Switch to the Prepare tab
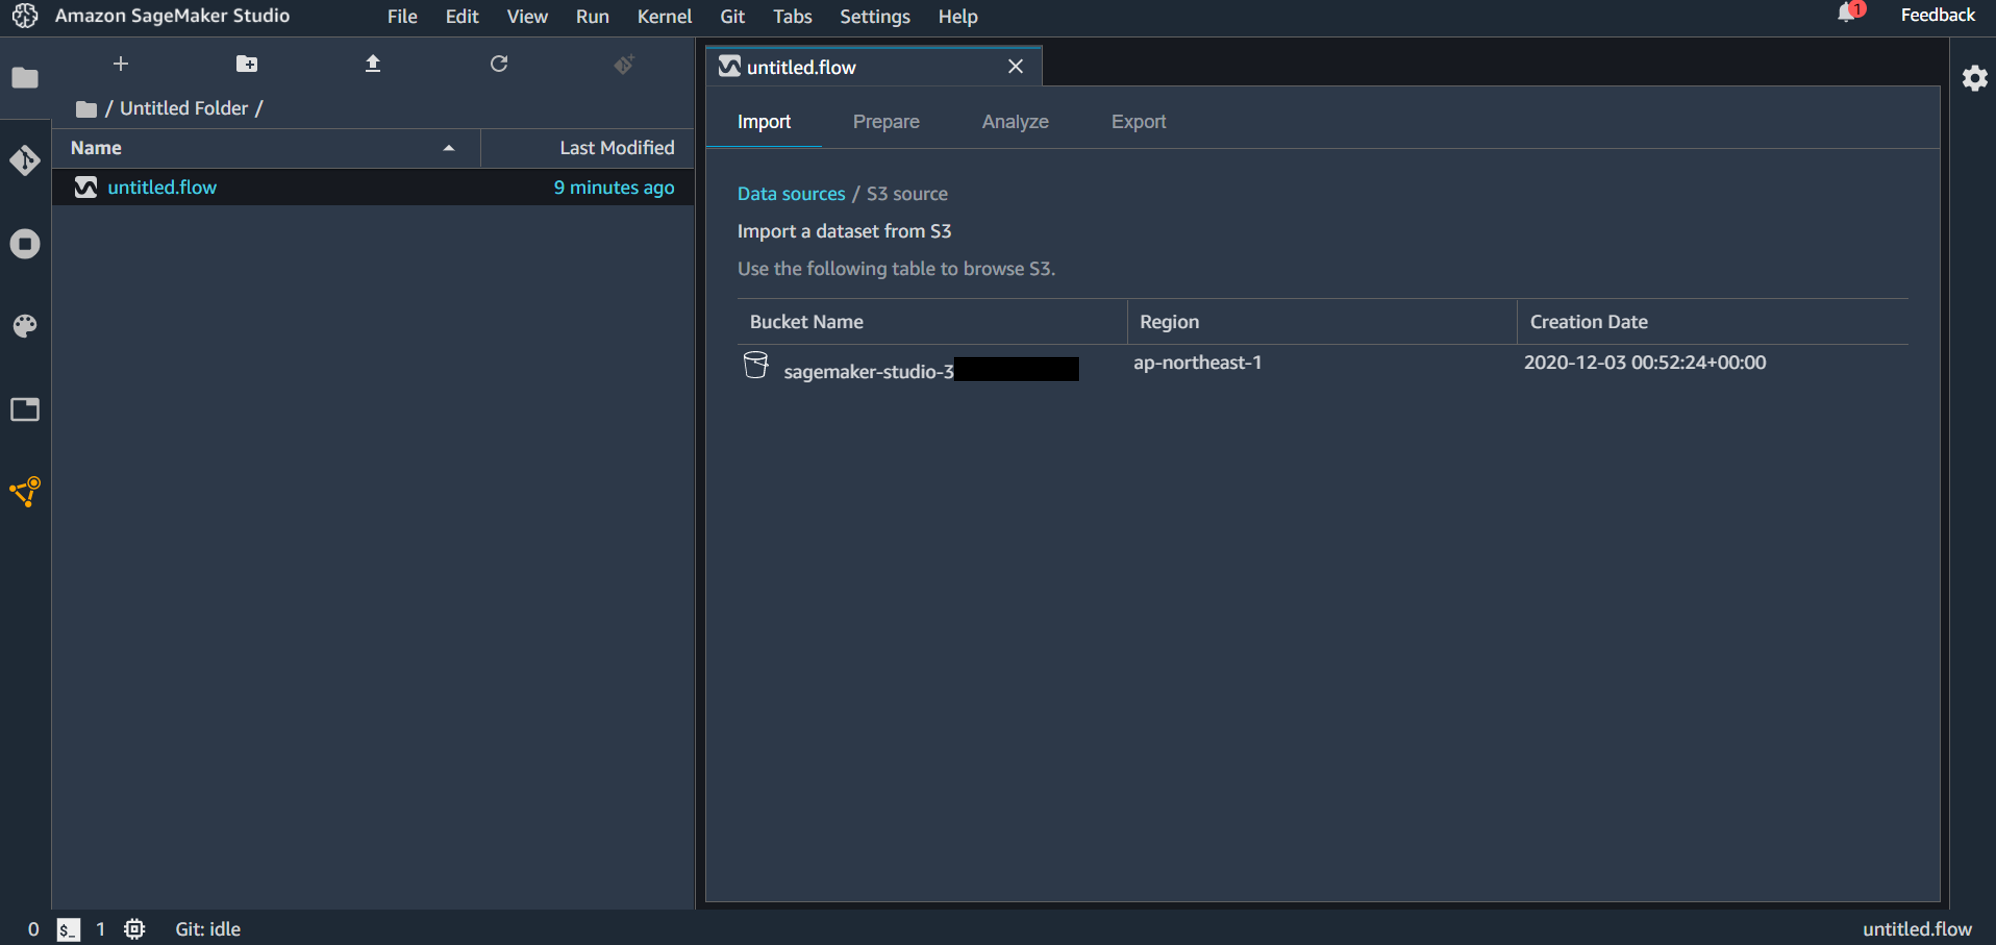Image resolution: width=1996 pixels, height=945 pixels. coord(886,122)
